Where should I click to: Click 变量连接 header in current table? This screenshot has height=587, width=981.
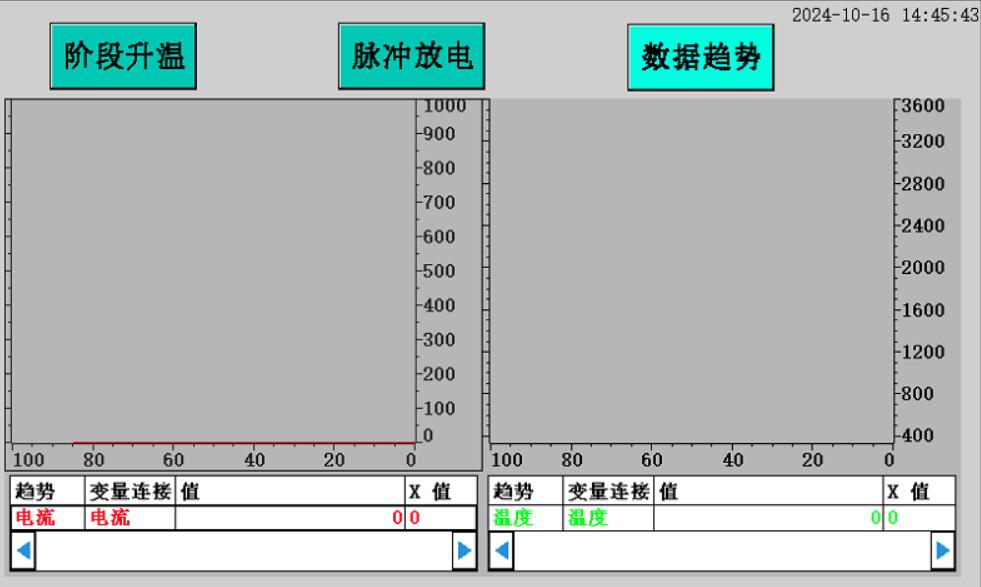pyautogui.click(x=130, y=491)
